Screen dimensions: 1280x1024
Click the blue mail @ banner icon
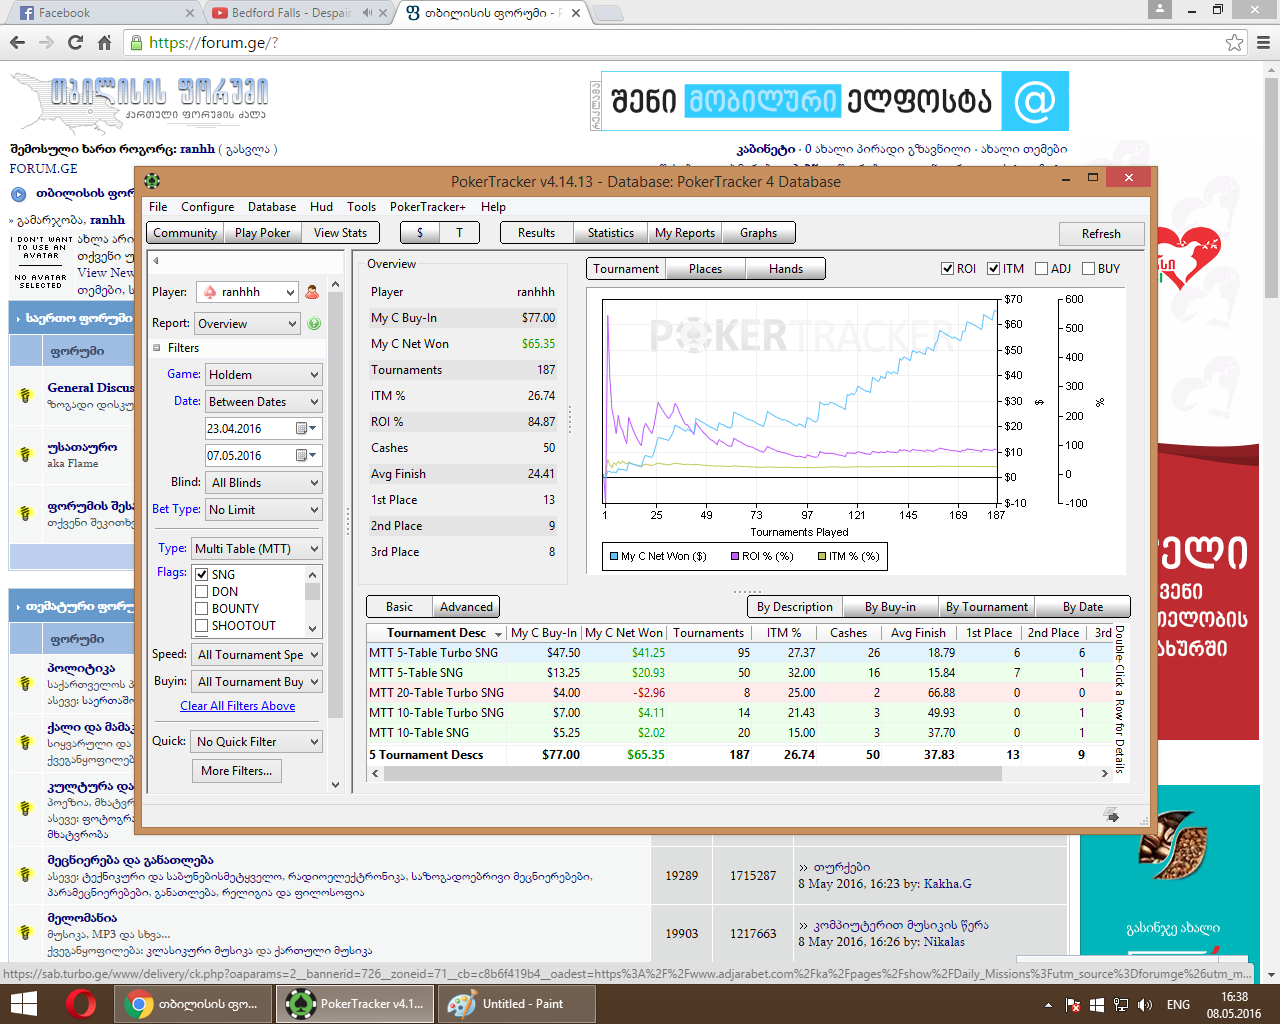click(1035, 101)
